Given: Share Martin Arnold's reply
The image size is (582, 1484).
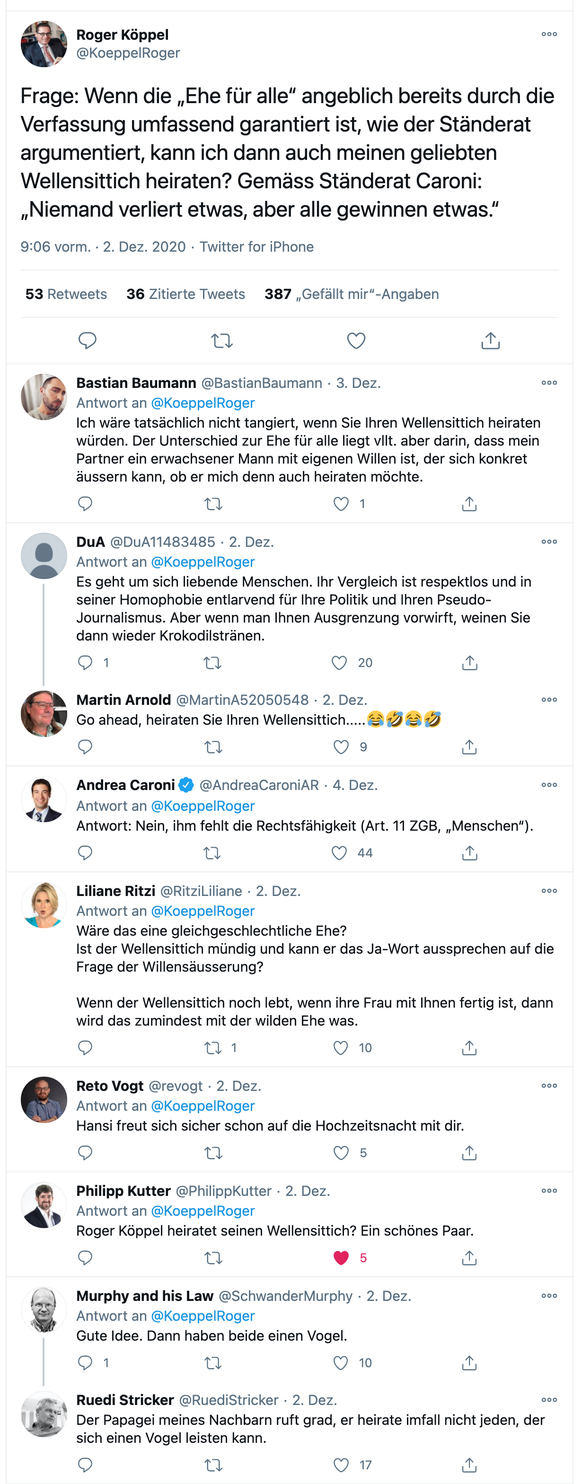Looking at the screenshot, I should 469,747.
